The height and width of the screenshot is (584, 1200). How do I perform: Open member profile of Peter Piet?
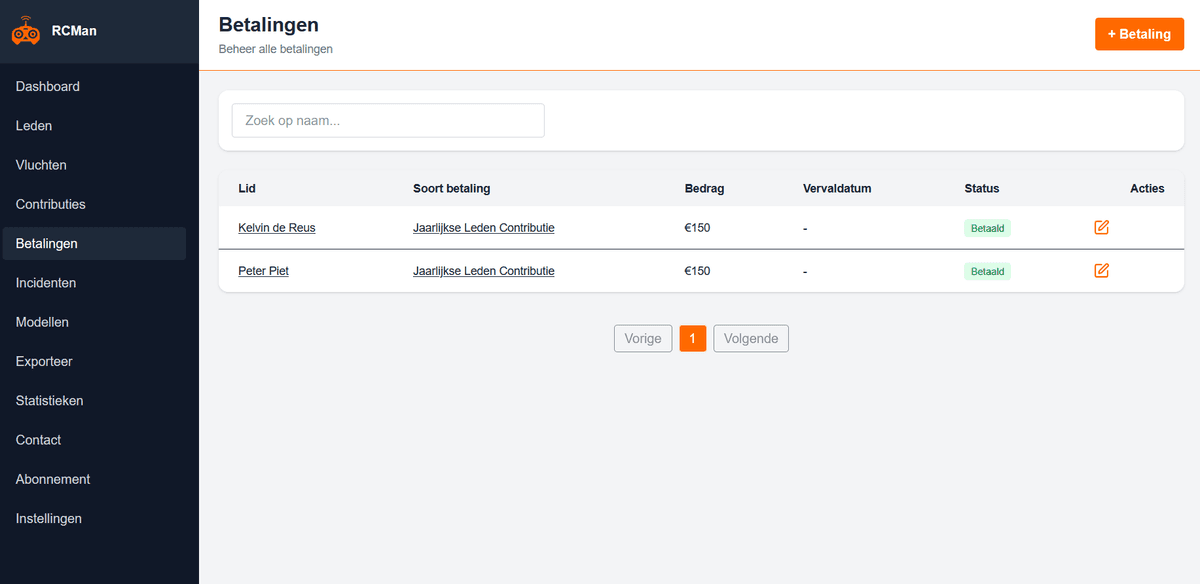pyautogui.click(x=263, y=270)
